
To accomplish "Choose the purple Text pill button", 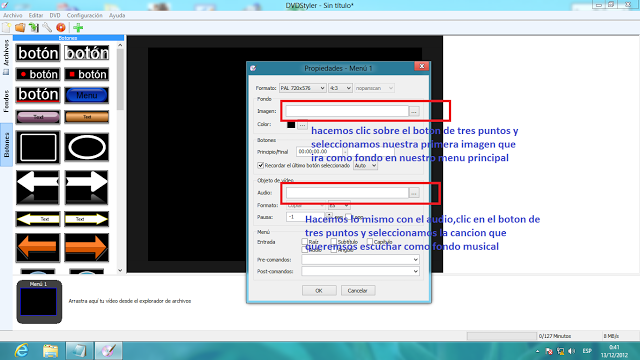I will pos(38,117).
